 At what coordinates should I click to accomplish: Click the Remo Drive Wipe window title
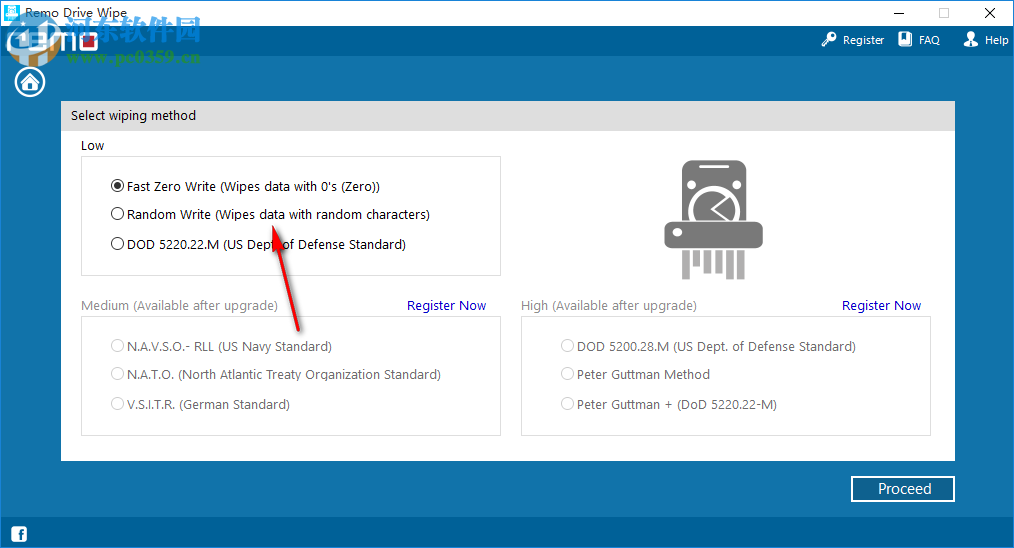tap(76, 13)
